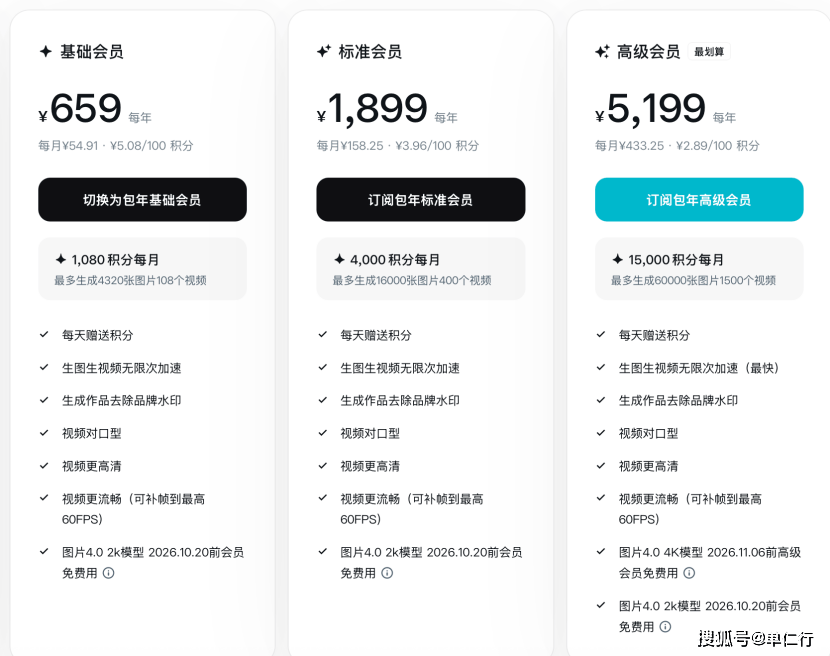Click the sparkle icon beside 标准会员 title
The image size is (830, 656).
(323, 52)
